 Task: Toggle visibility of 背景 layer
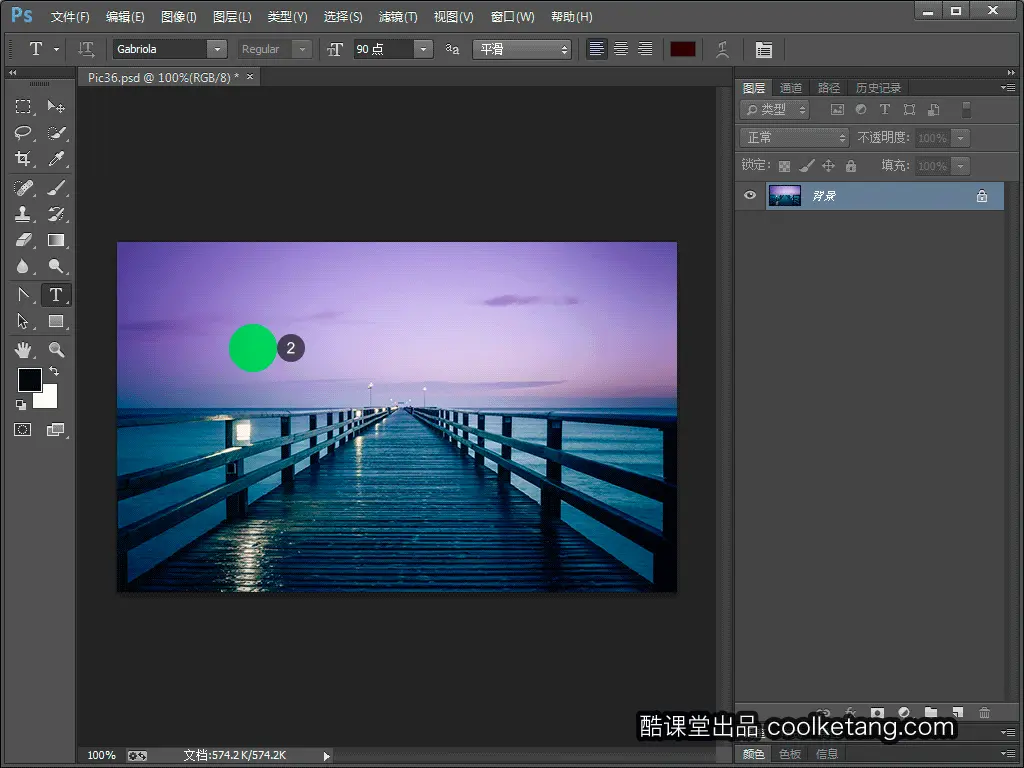click(x=750, y=195)
